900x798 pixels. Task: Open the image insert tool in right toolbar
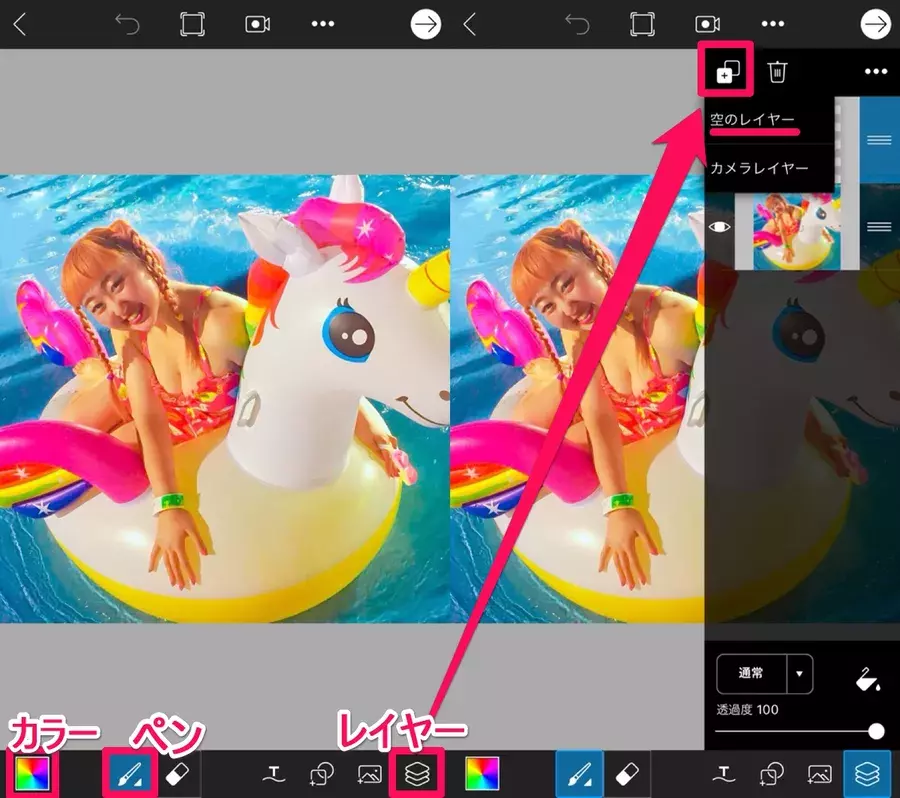[x=820, y=774]
